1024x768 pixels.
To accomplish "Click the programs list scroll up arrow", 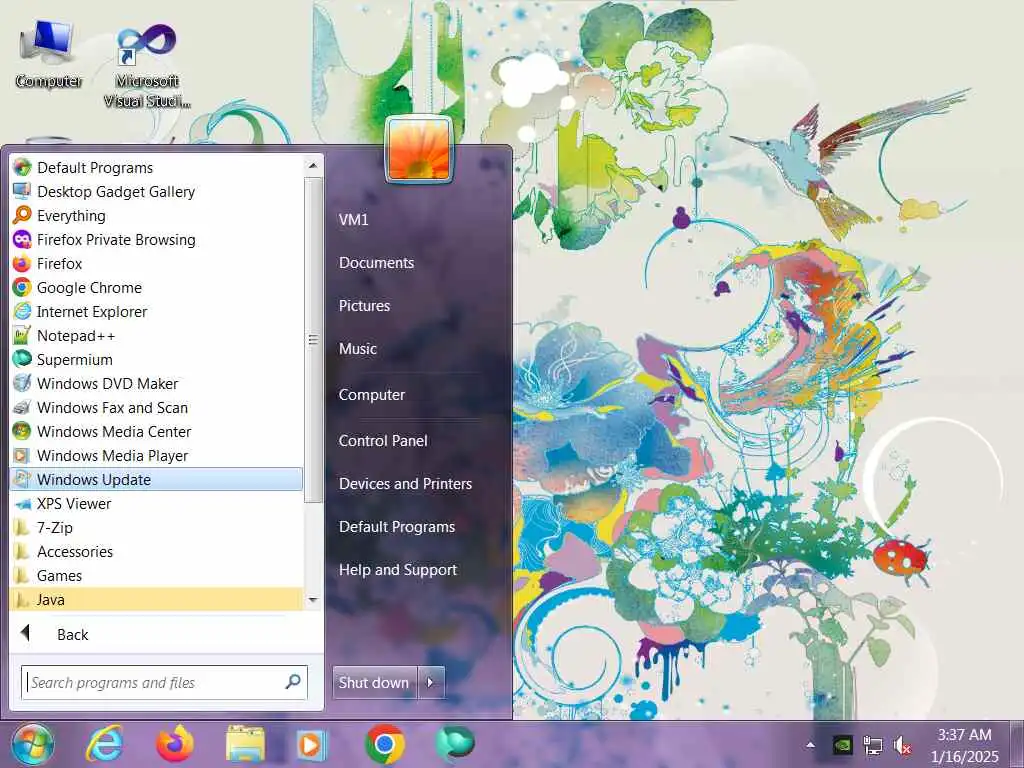I will pyautogui.click(x=313, y=166).
